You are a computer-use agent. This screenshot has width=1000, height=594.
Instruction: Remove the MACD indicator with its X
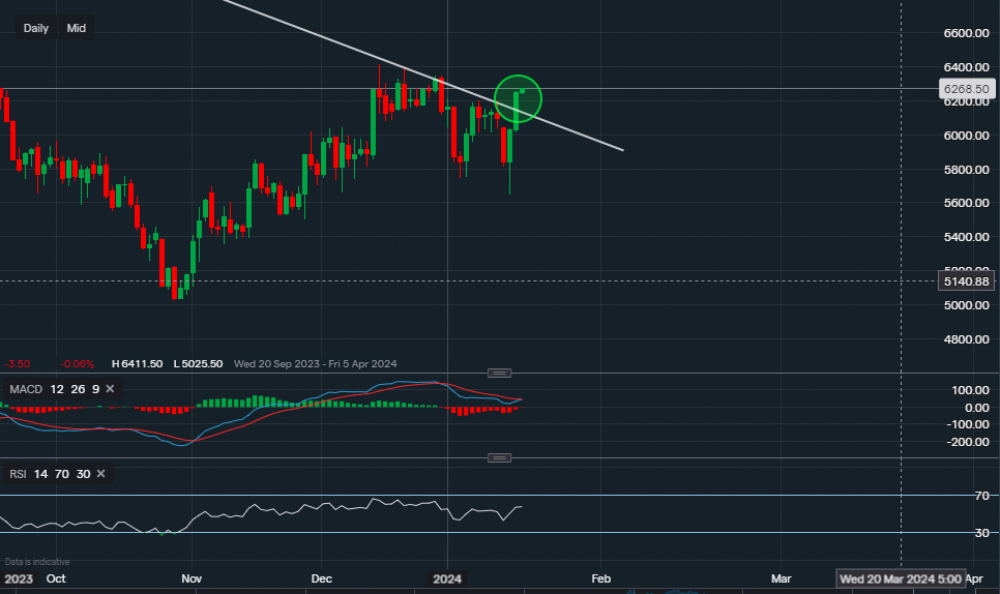(110, 389)
